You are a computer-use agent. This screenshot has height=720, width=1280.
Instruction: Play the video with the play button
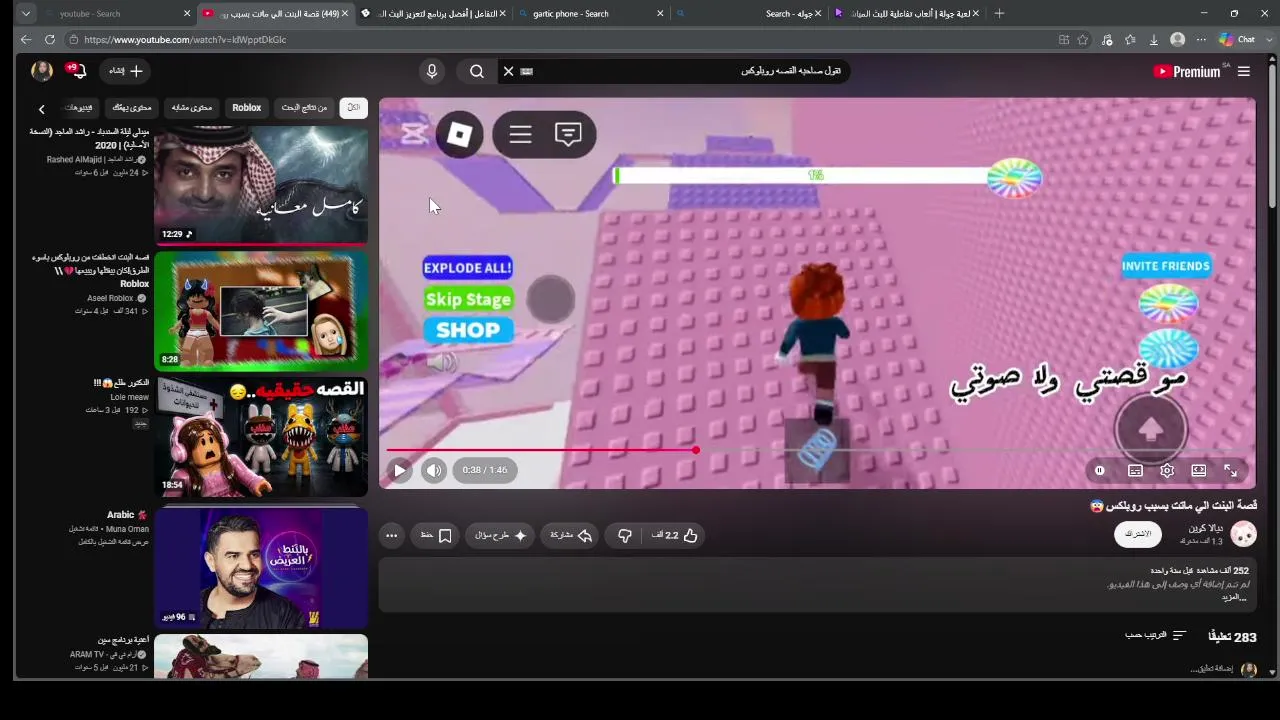point(400,470)
